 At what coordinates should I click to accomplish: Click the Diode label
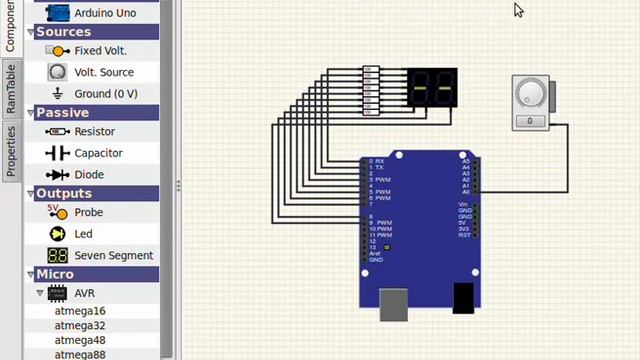pos(89,175)
